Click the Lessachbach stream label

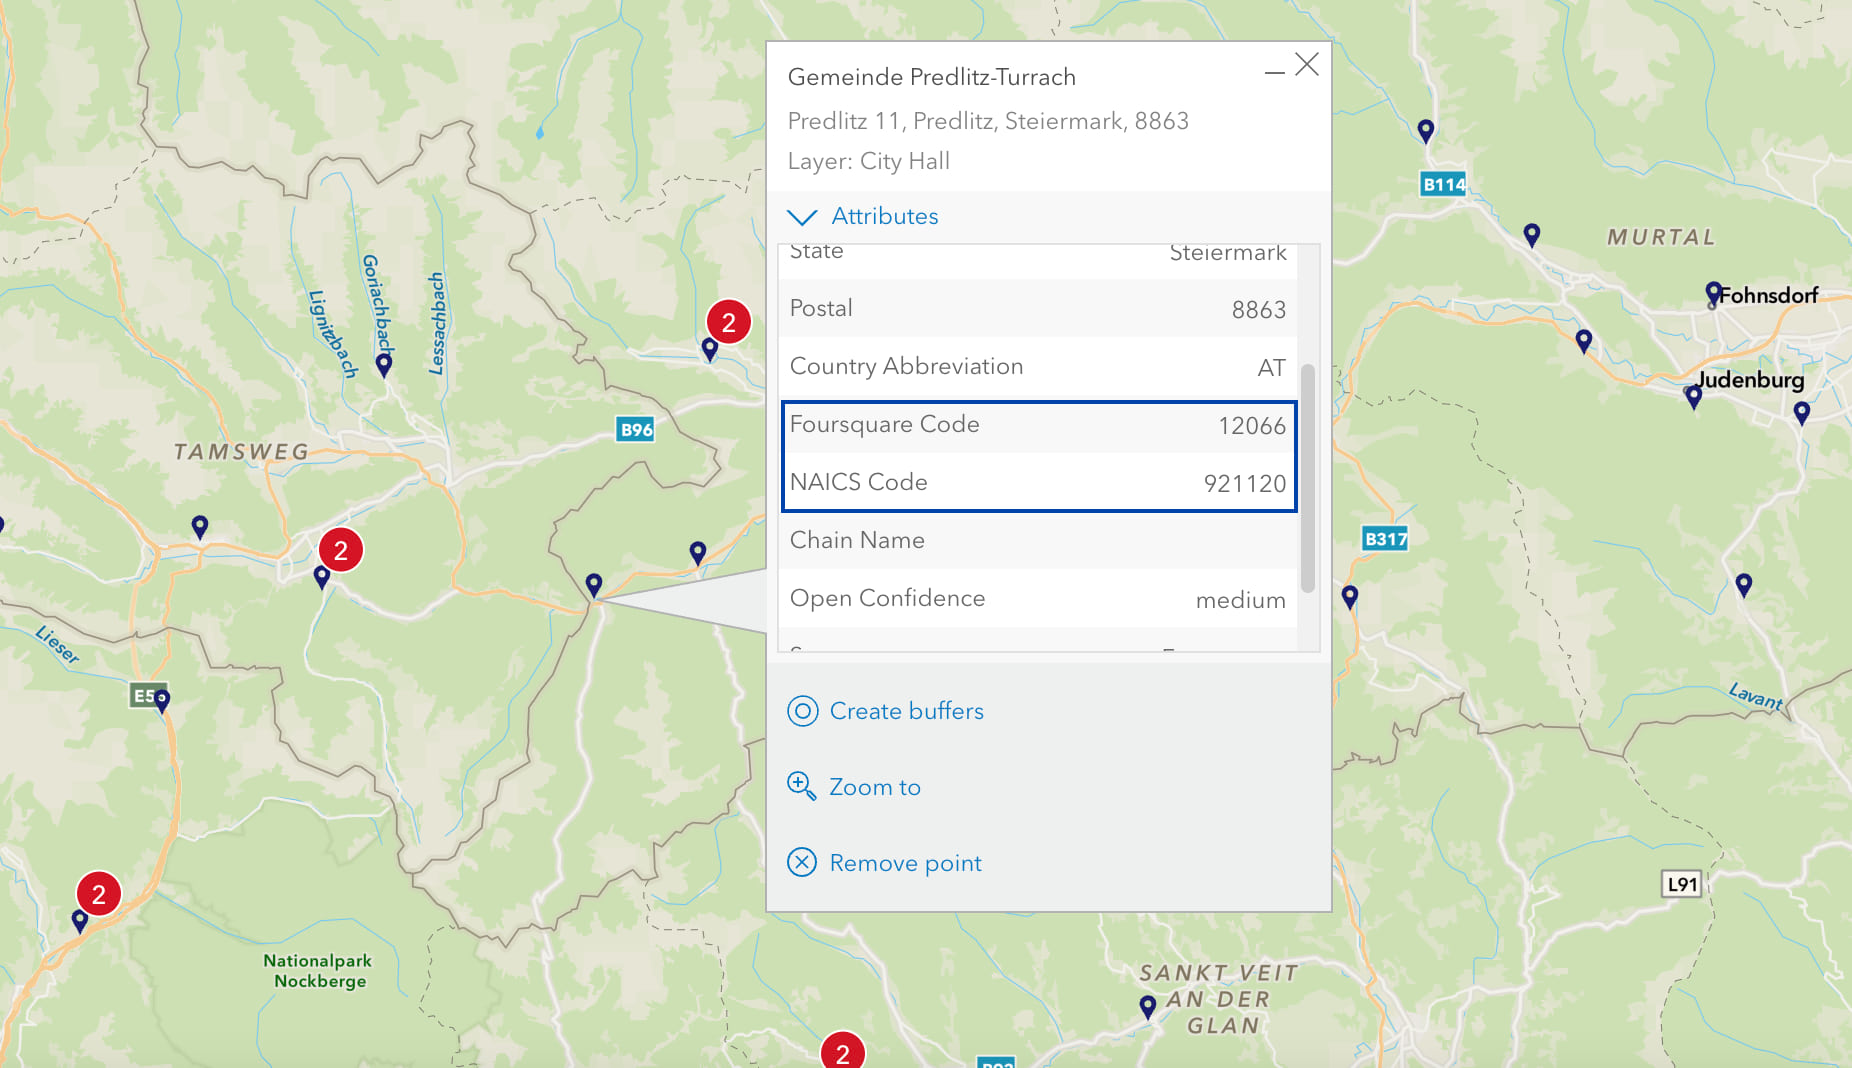pos(436,323)
